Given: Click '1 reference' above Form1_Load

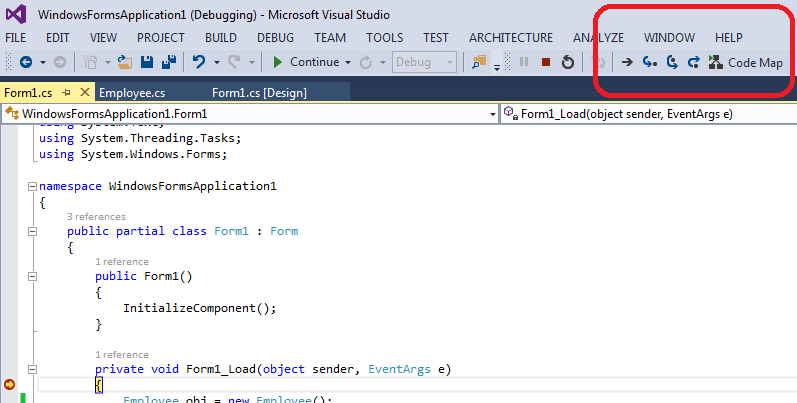Looking at the screenshot, I should (x=121, y=355).
